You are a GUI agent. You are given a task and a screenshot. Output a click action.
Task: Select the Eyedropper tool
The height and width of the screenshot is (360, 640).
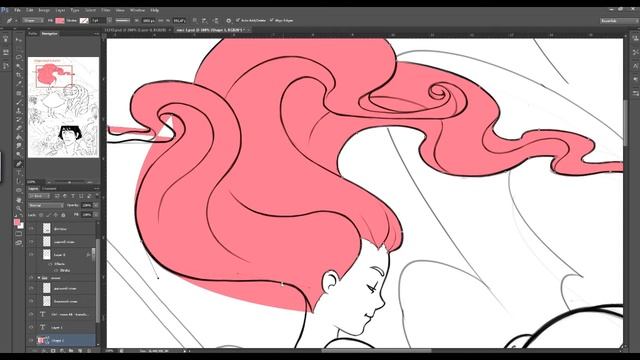coord(19,84)
